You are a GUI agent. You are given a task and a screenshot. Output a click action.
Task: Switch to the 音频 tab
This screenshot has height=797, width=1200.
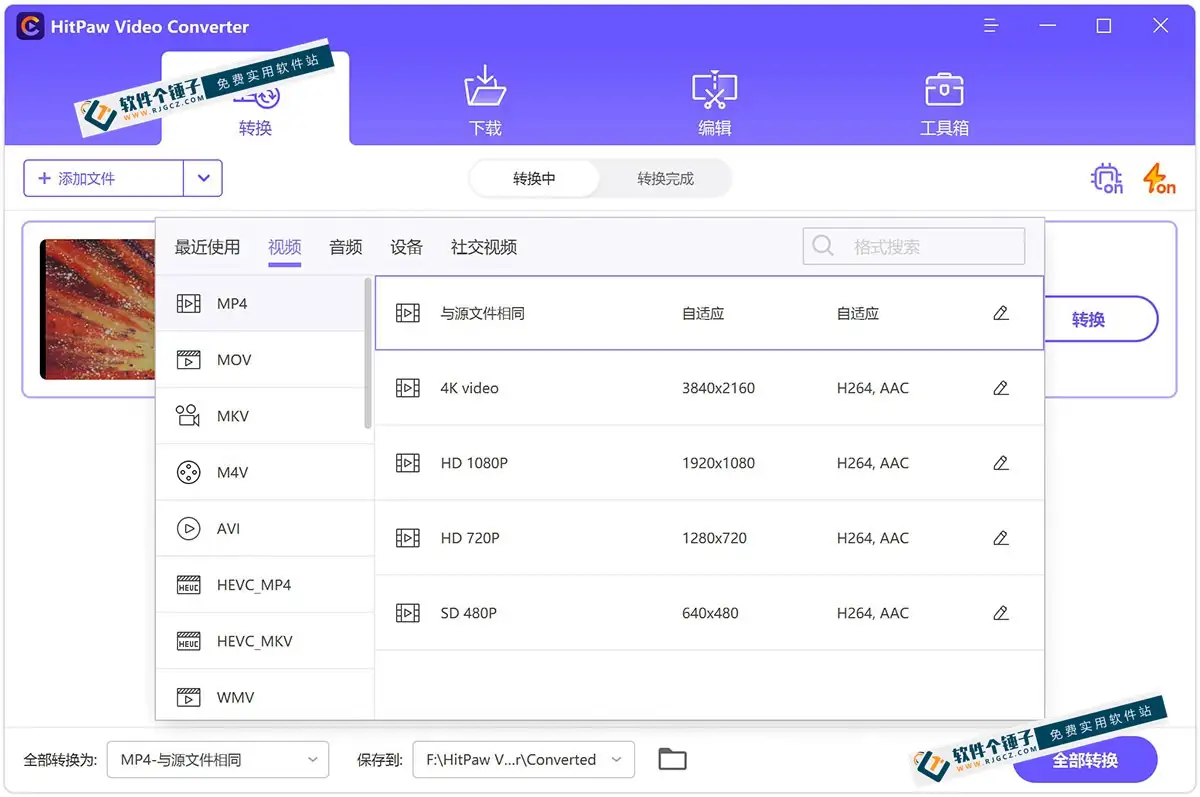coord(345,247)
